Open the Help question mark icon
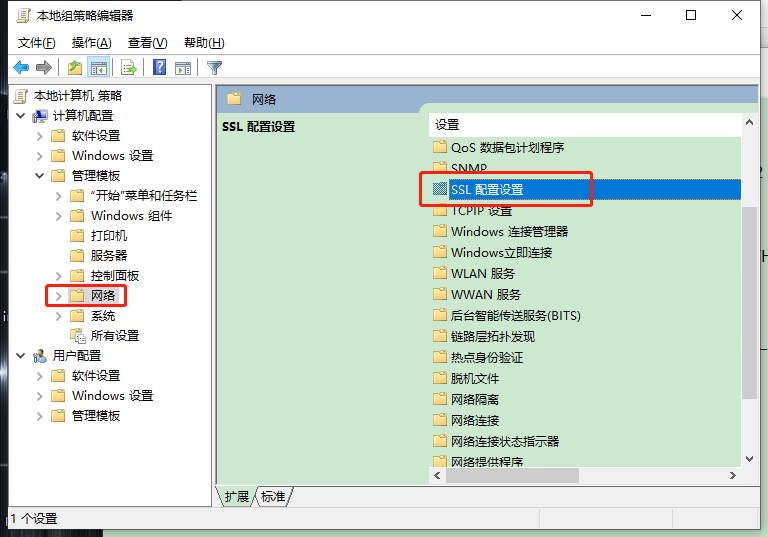The image size is (768, 537). coord(160,67)
